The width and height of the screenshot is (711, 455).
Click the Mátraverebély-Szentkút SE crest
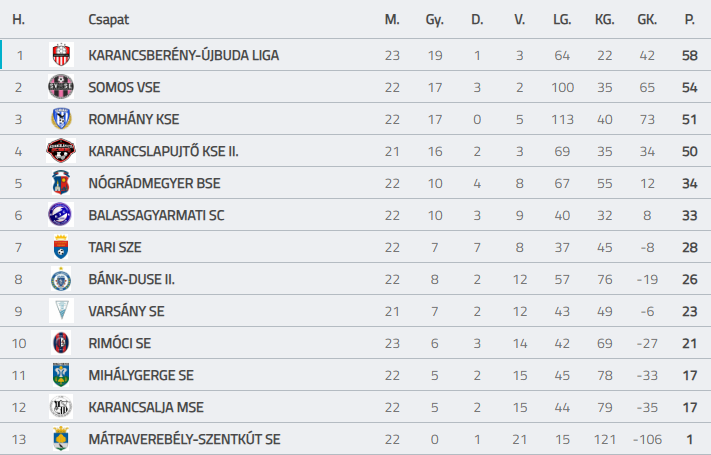[61, 439]
